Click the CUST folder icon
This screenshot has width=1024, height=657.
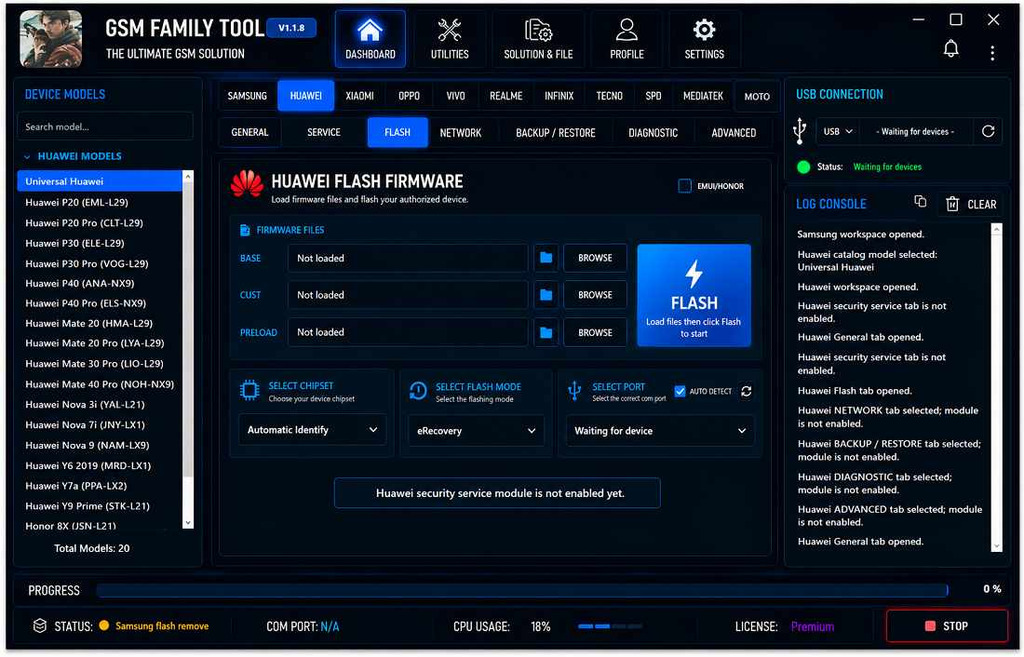[545, 295]
